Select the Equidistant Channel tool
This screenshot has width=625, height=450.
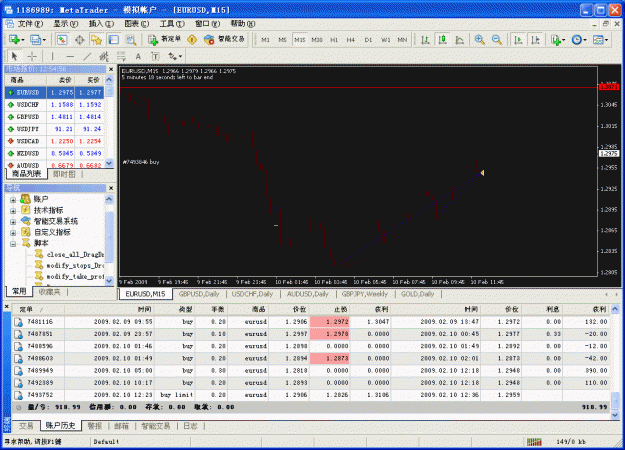[104, 56]
